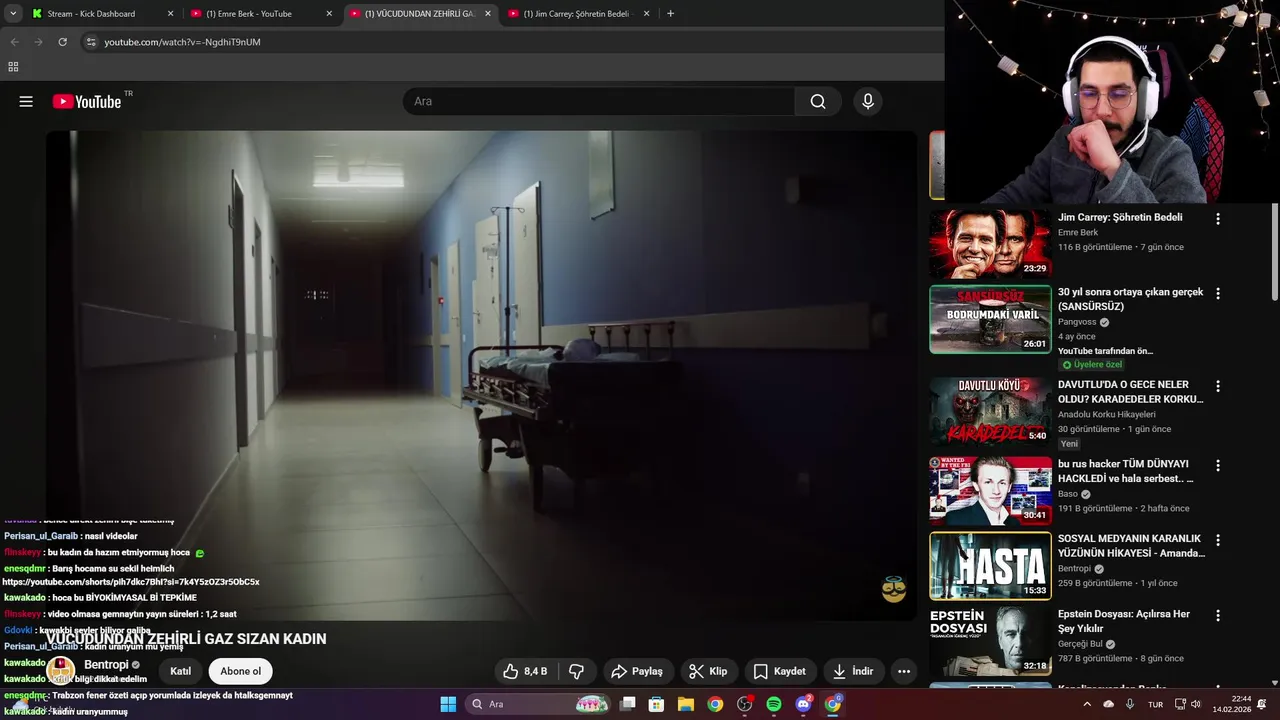The height and width of the screenshot is (720, 1280).
Task: Open menu for SOSYAL MEDYANIN KARANLIK video
Action: coord(1218,540)
